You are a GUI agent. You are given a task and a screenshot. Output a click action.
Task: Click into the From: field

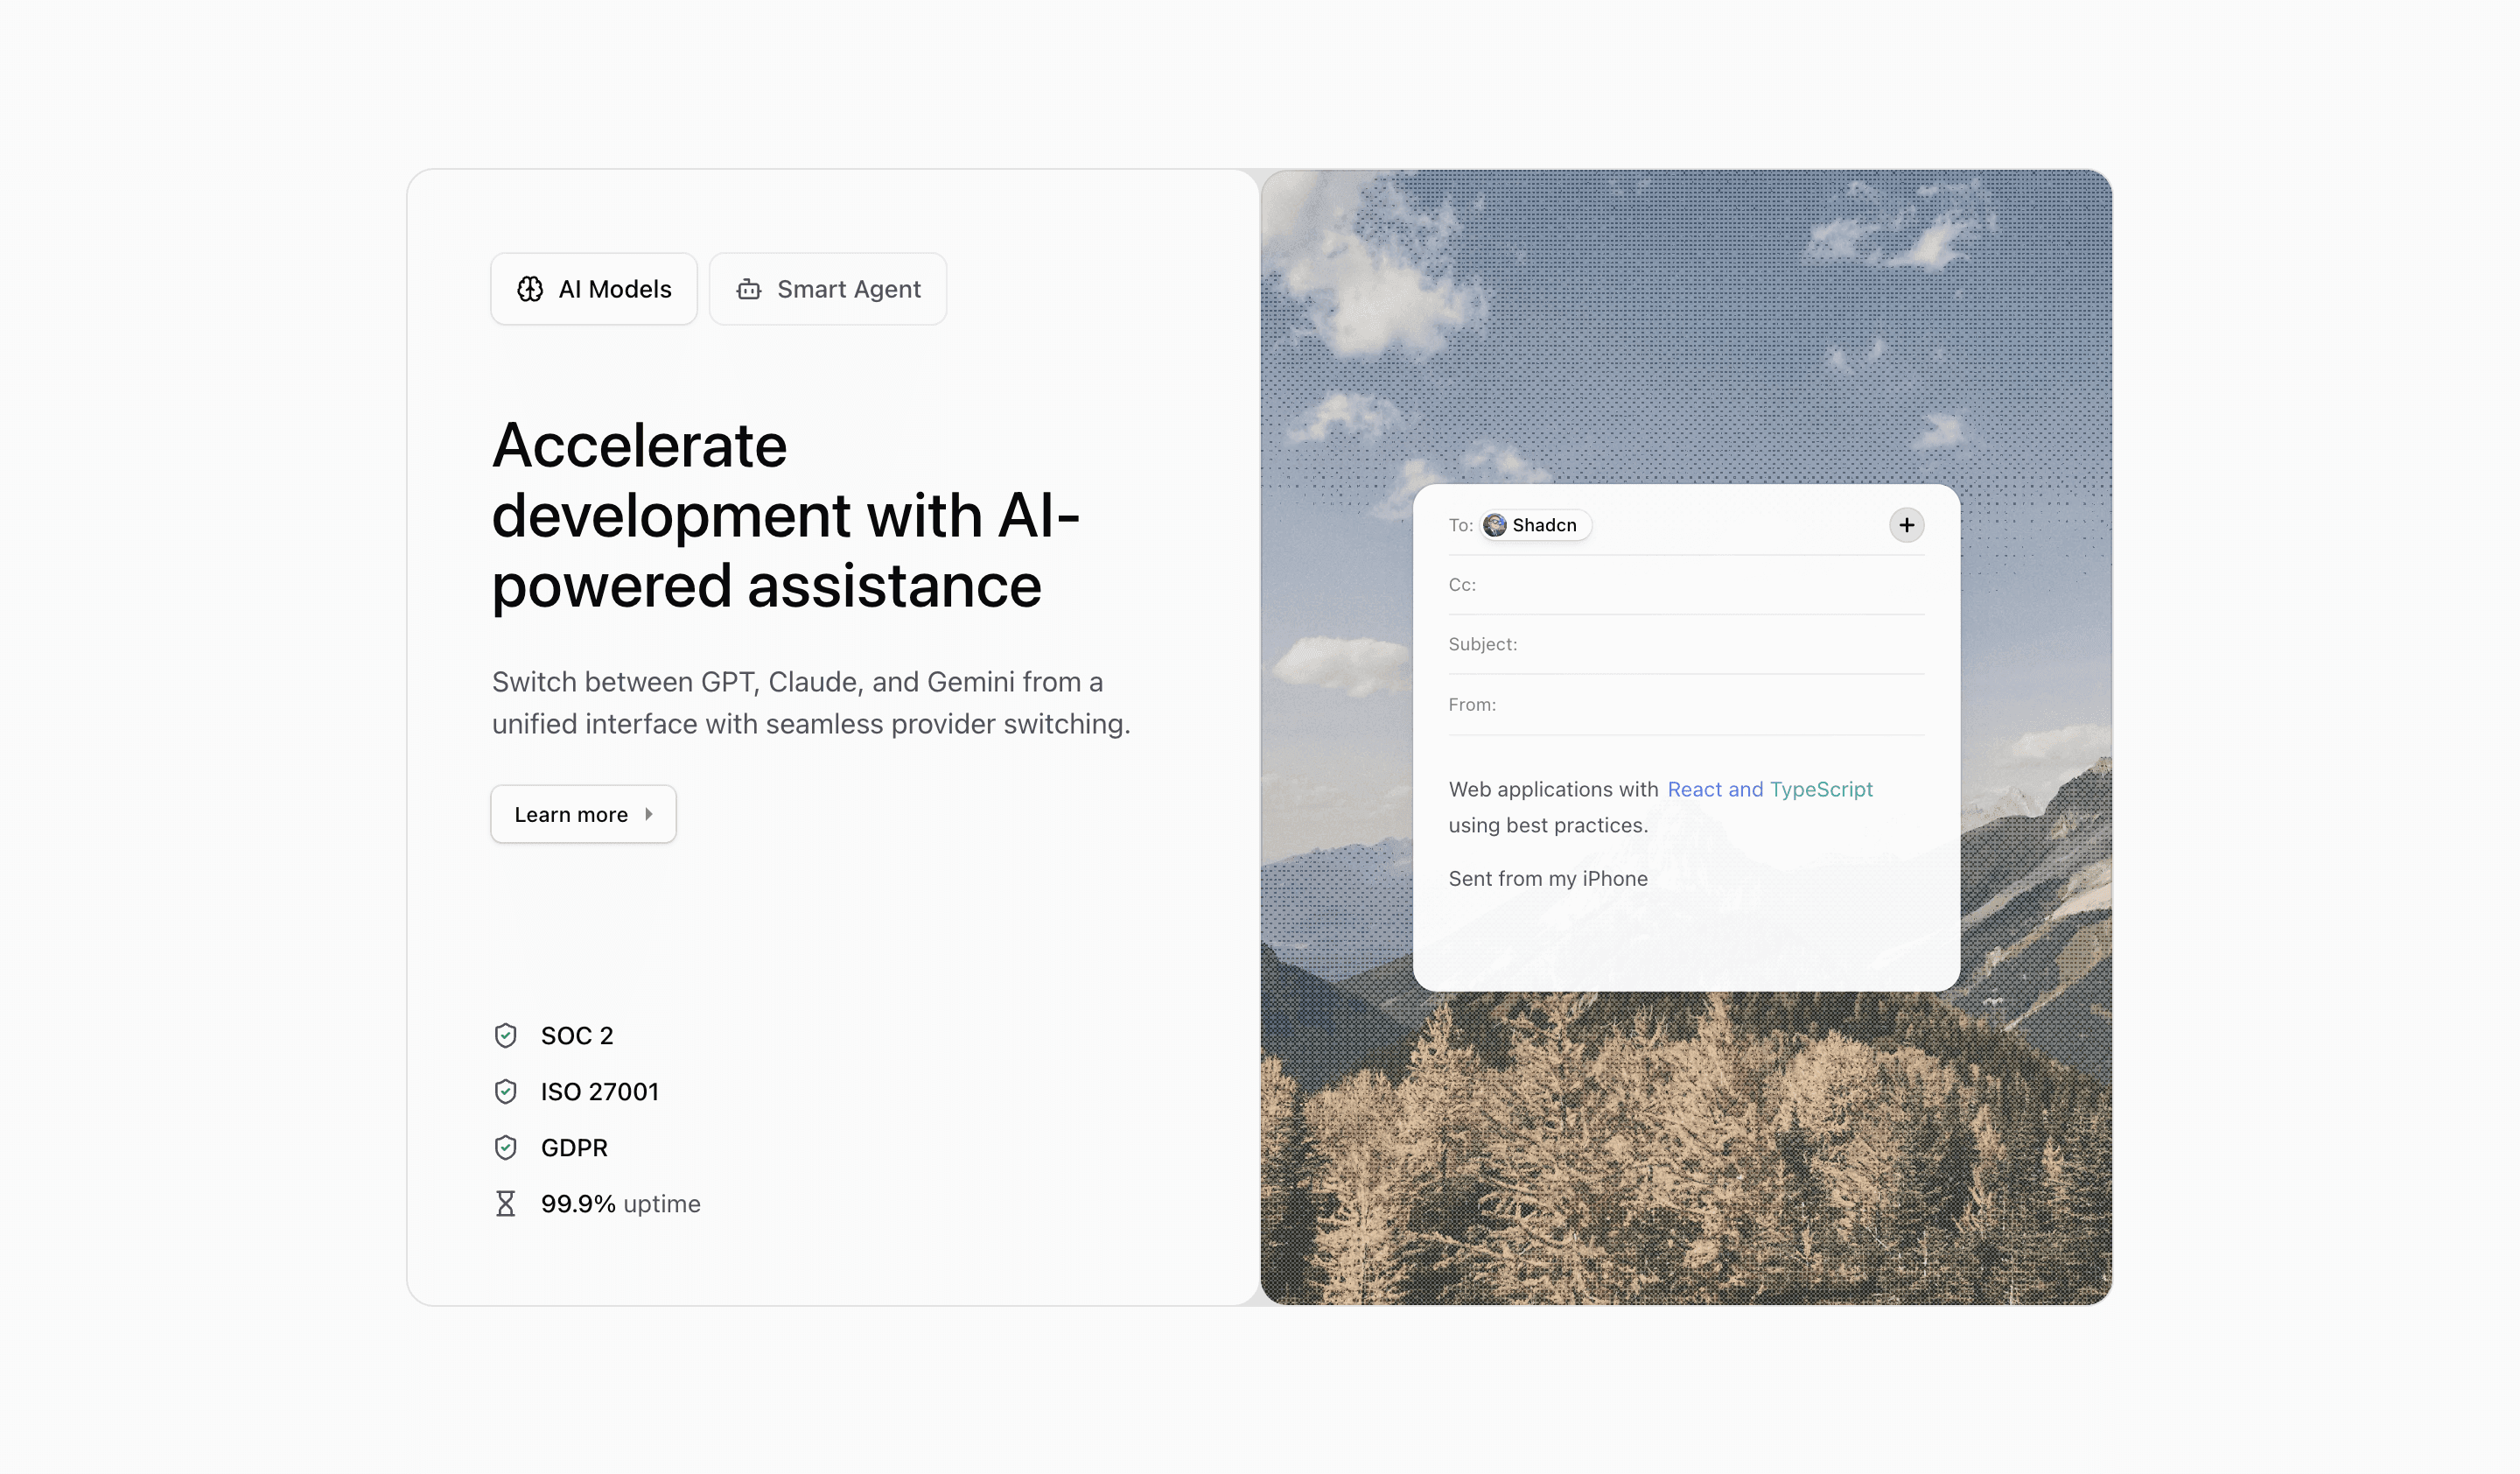click(1686, 705)
